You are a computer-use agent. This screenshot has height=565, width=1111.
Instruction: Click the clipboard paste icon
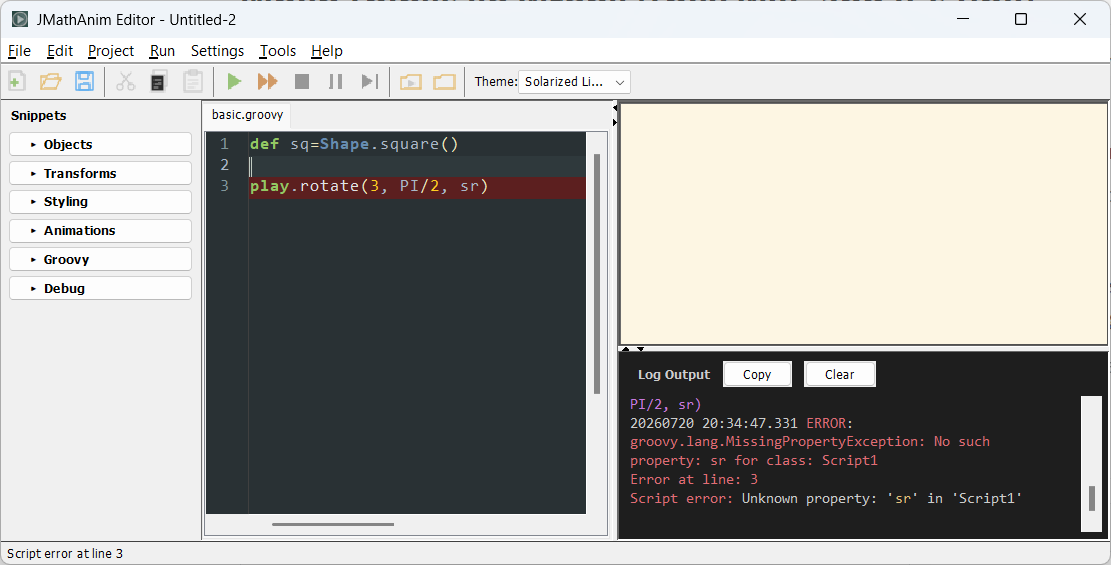point(193,82)
